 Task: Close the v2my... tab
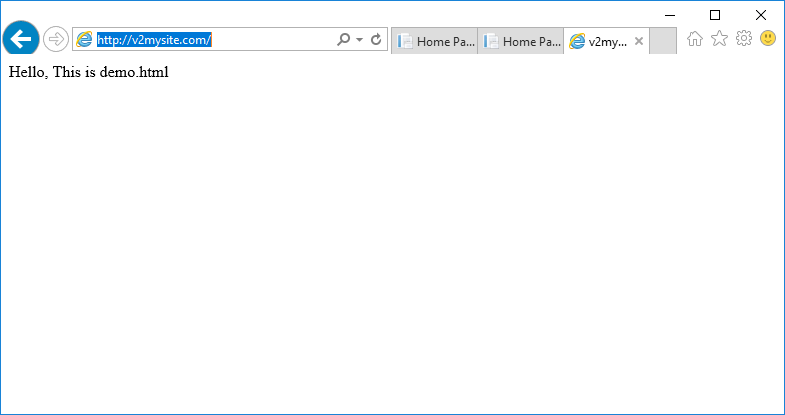[638, 41]
